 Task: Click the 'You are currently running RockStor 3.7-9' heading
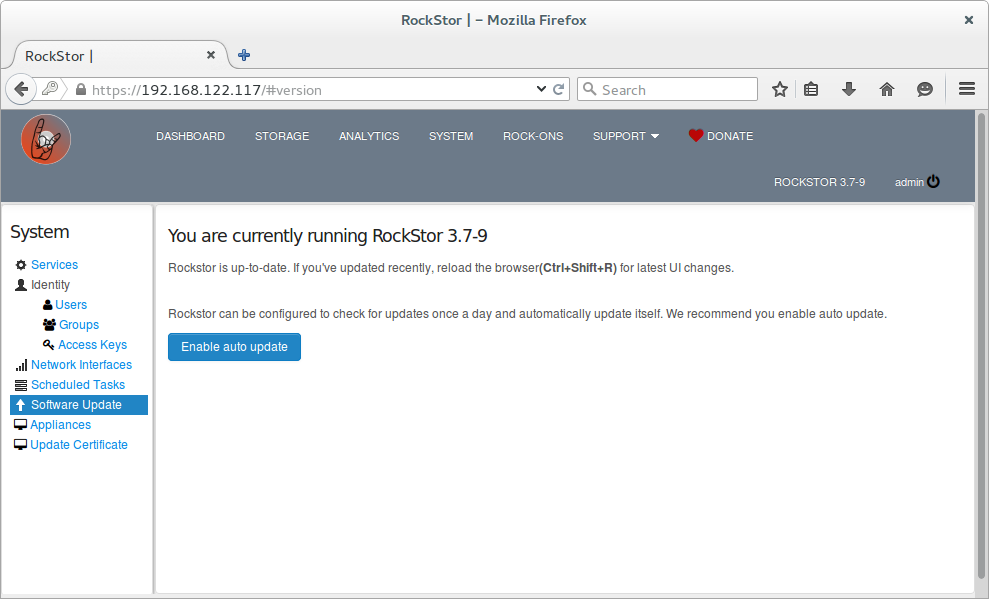pyautogui.click(x=327, y=236)
